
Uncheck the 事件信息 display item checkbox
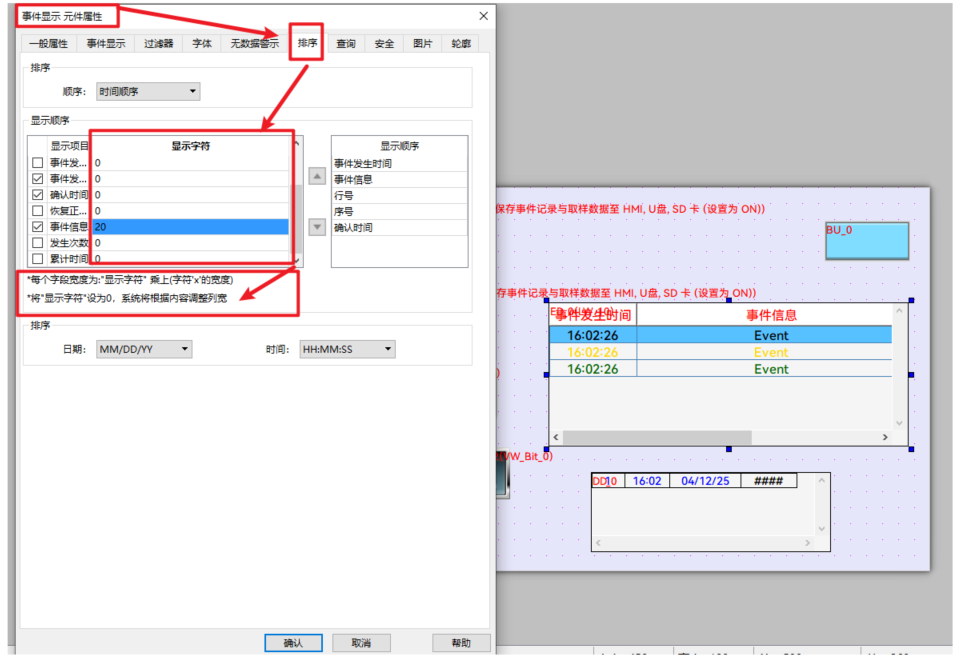point(38,227)
